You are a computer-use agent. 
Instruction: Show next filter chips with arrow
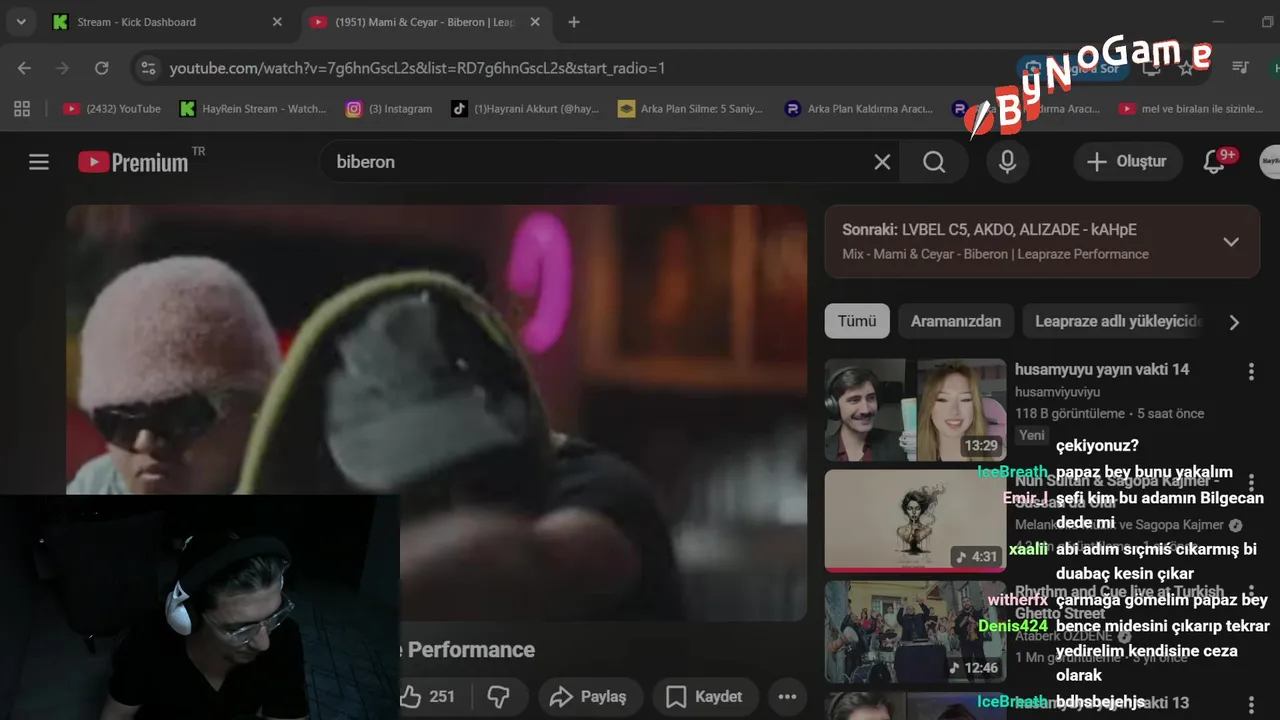(x=1234, y=322)
